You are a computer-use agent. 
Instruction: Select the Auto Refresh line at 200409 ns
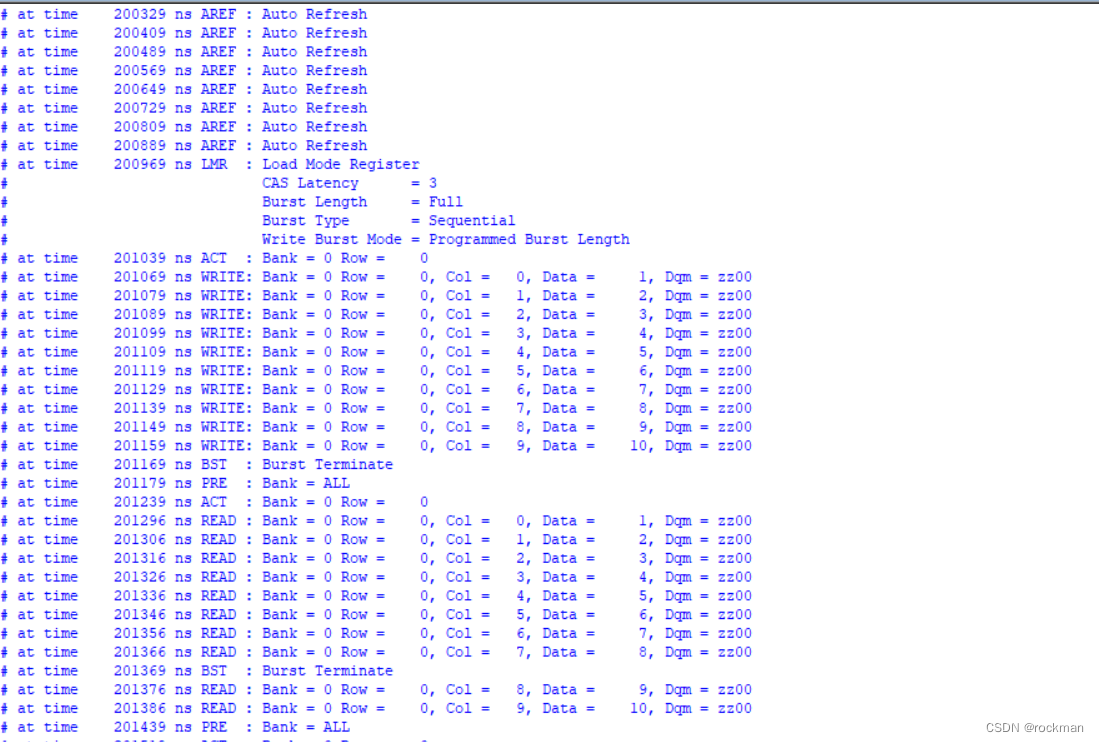184,33
